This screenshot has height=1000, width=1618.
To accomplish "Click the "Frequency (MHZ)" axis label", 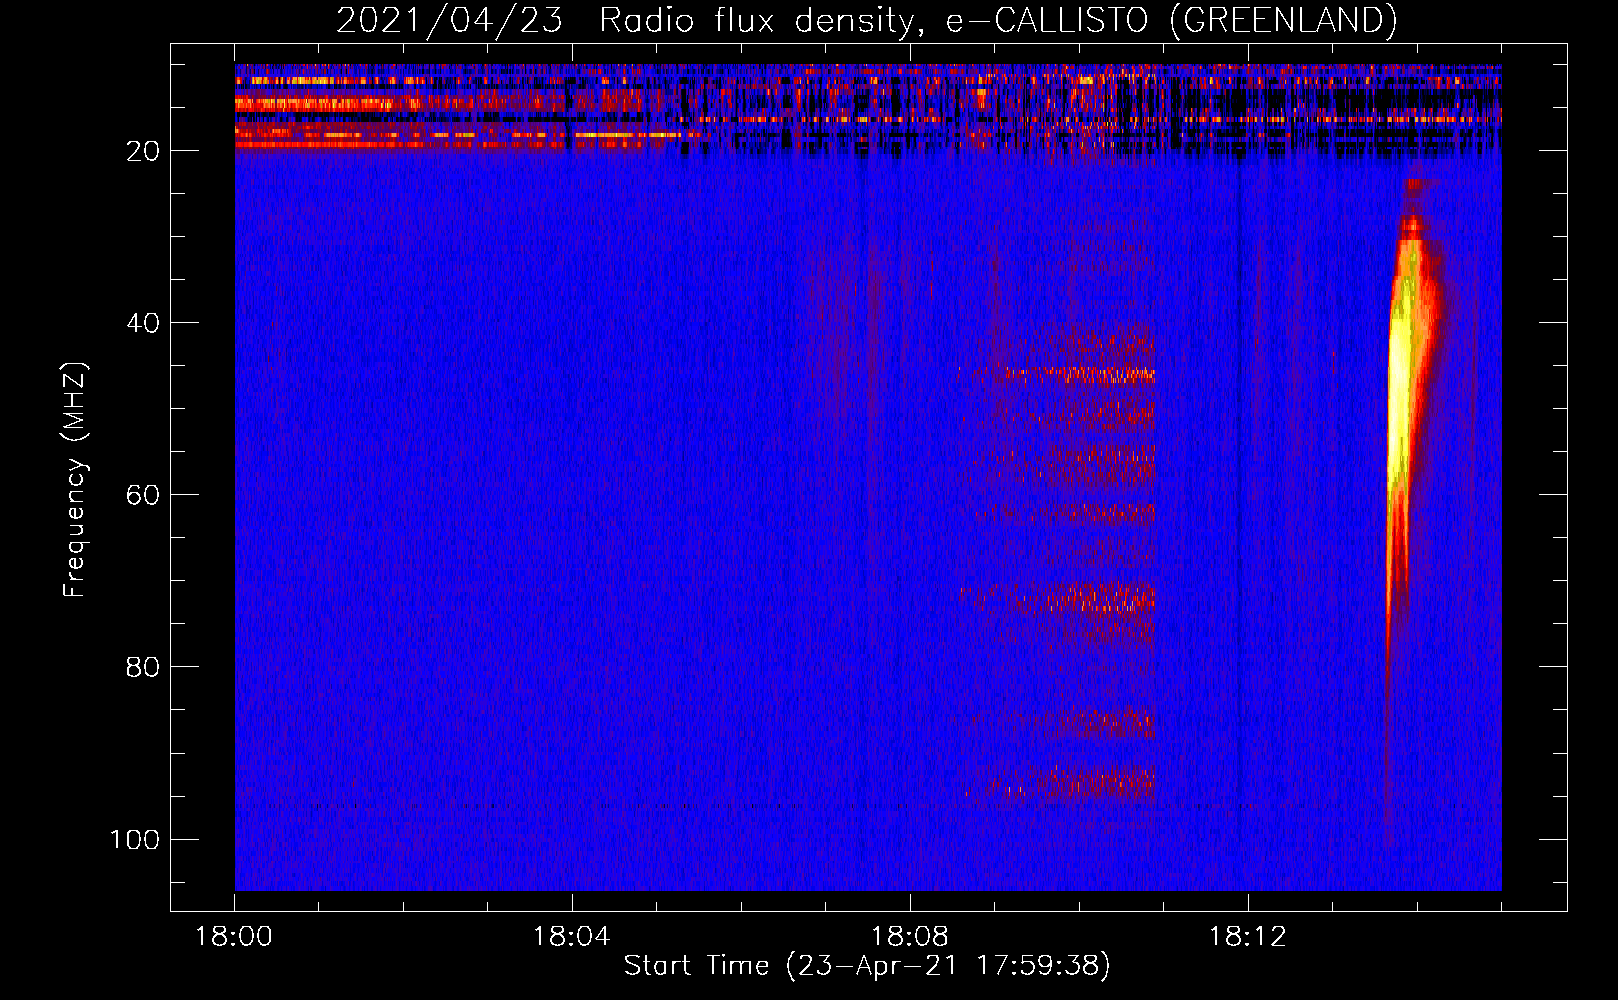I will pyautogui.click(x=74, y=480).
